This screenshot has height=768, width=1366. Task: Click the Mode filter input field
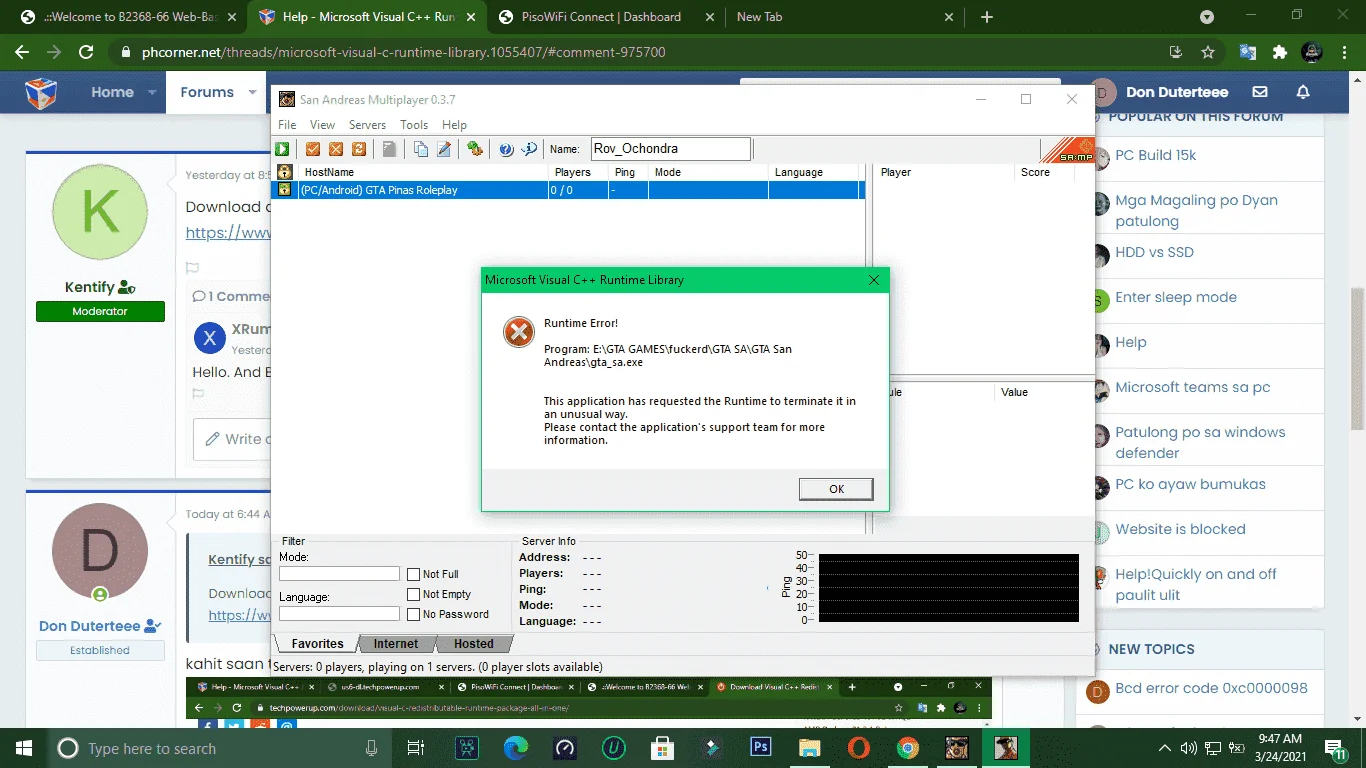click(x=339, y=574)
